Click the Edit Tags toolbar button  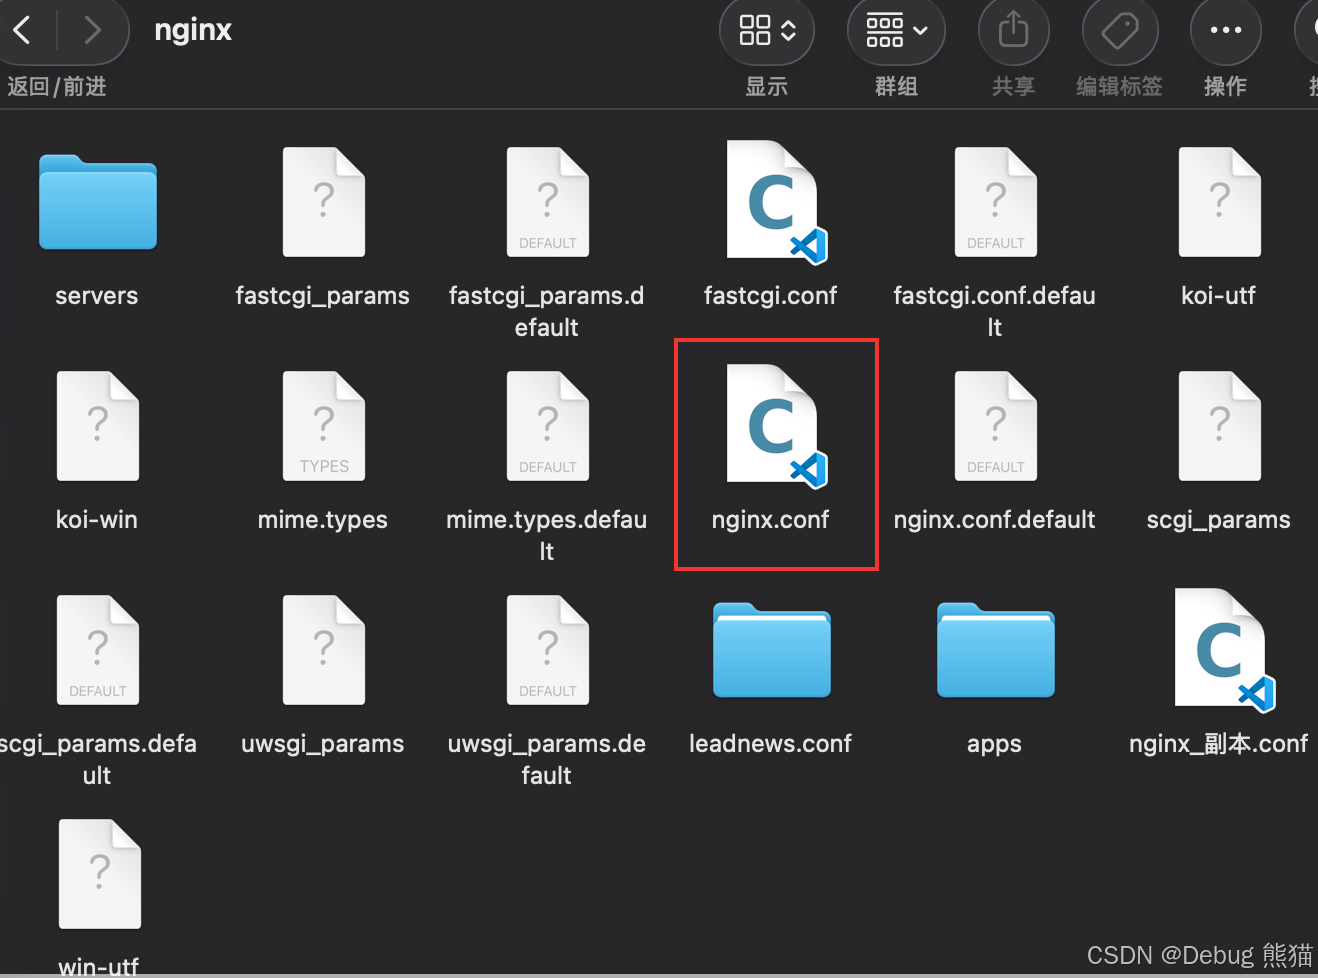pos(1120,31)
